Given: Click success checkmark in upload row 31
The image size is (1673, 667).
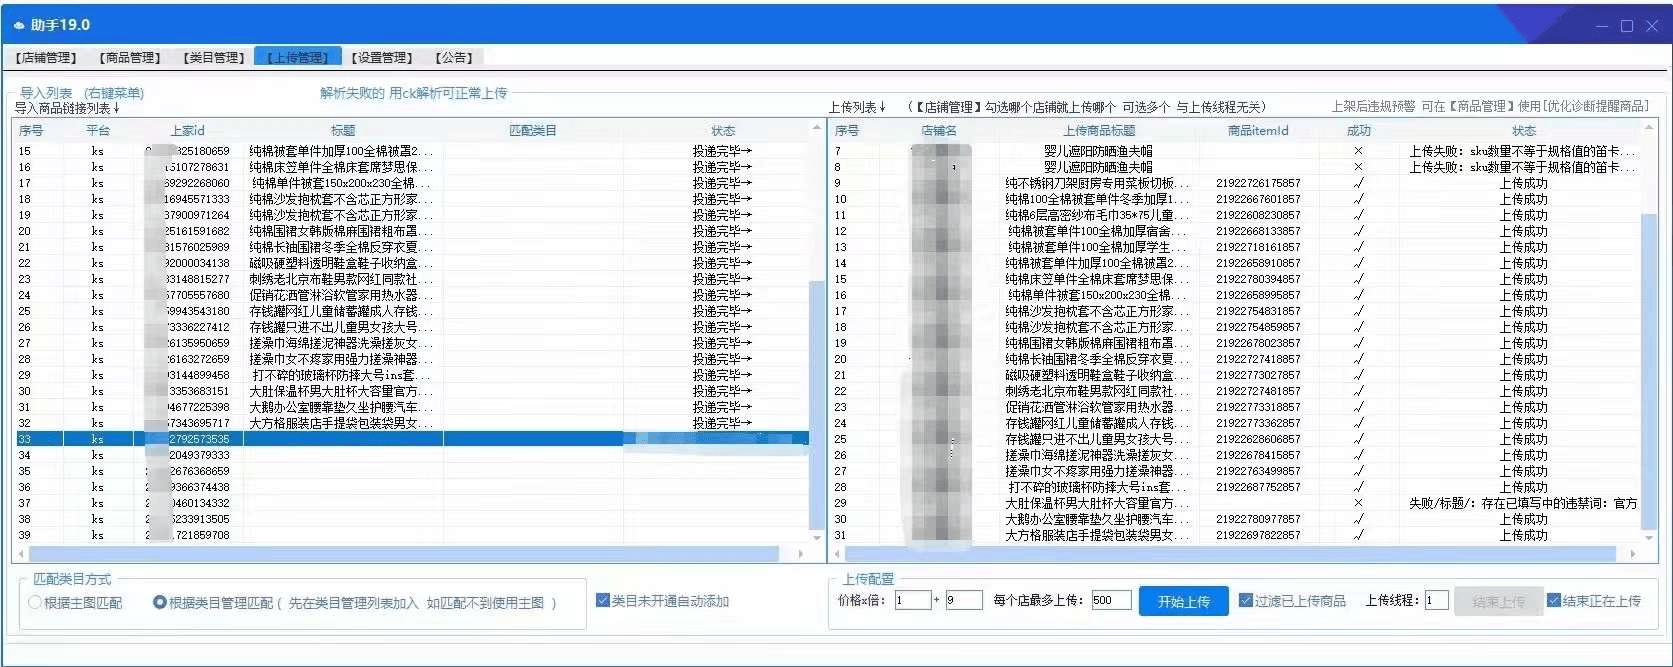Looking at the screenshot, I should tap(1358, 535).
